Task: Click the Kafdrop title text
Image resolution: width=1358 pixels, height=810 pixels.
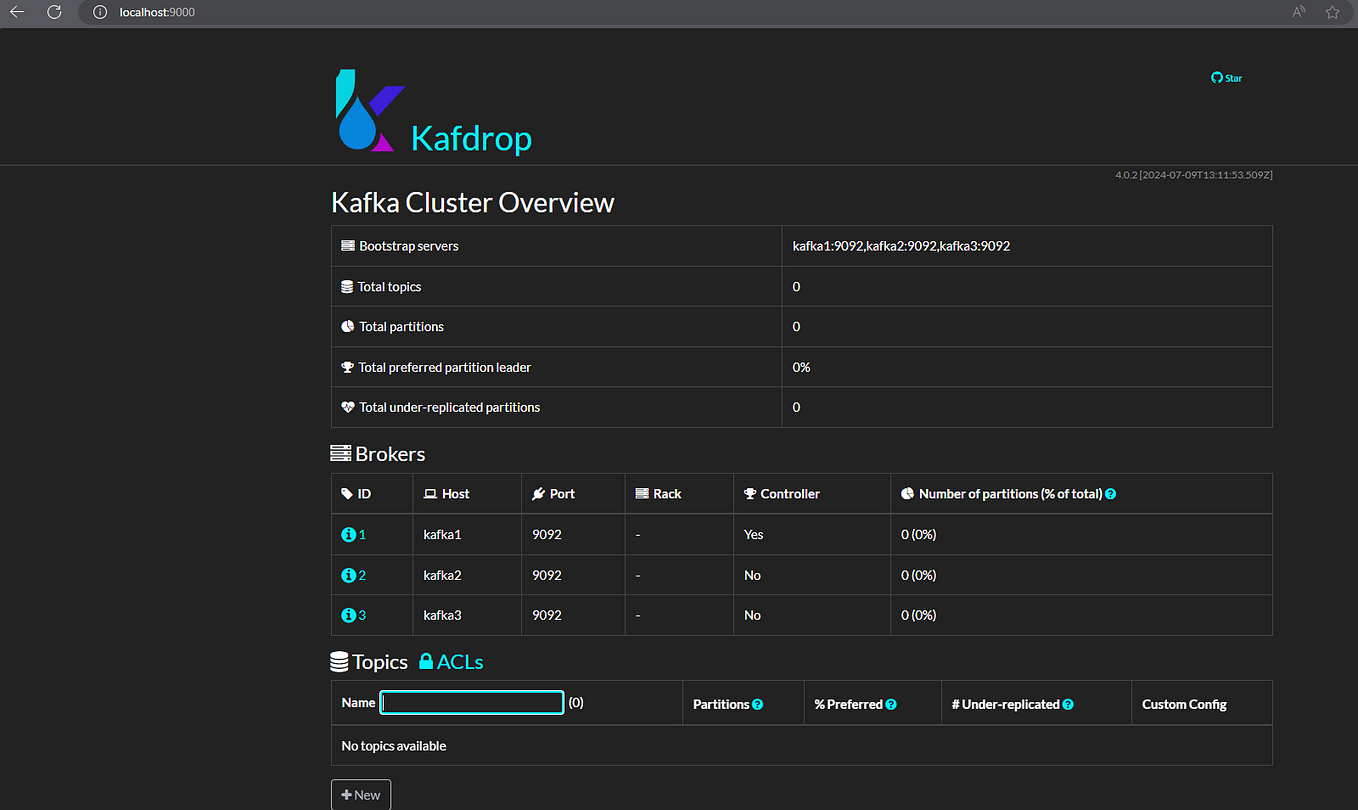Action: tap(471, 138)
